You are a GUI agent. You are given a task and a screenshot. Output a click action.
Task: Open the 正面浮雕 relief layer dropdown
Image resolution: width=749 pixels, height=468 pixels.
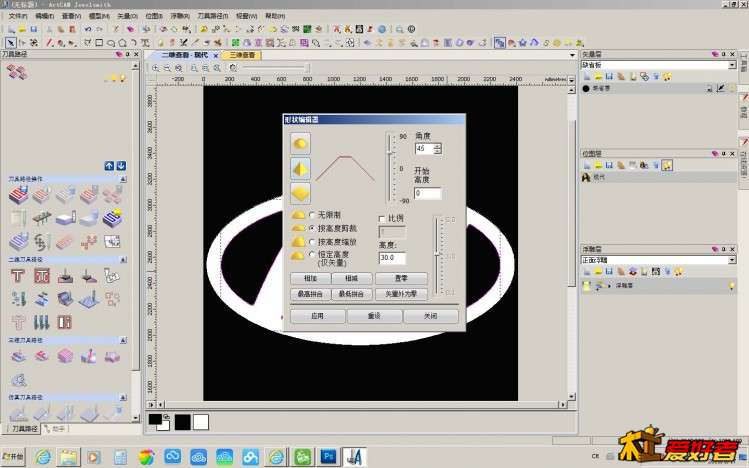click(732, 260)
